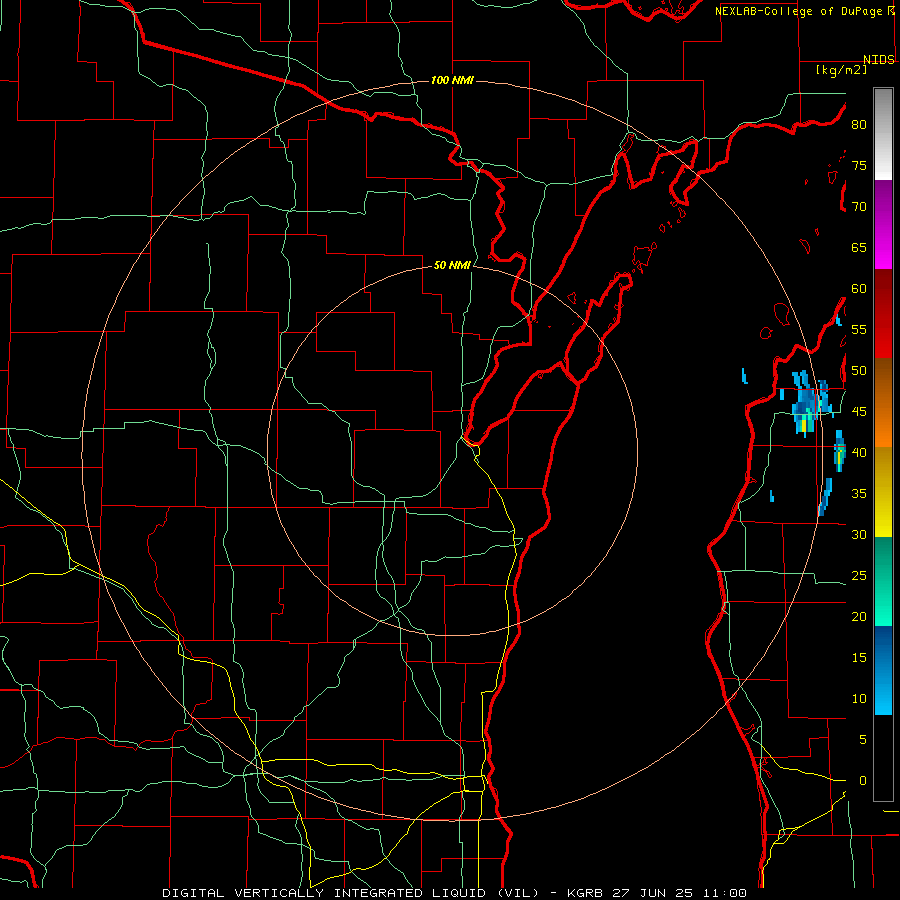Click the KGRB station identifier in the caption
900x900 pixels.
pyautogui.click(x=584, y=893)
